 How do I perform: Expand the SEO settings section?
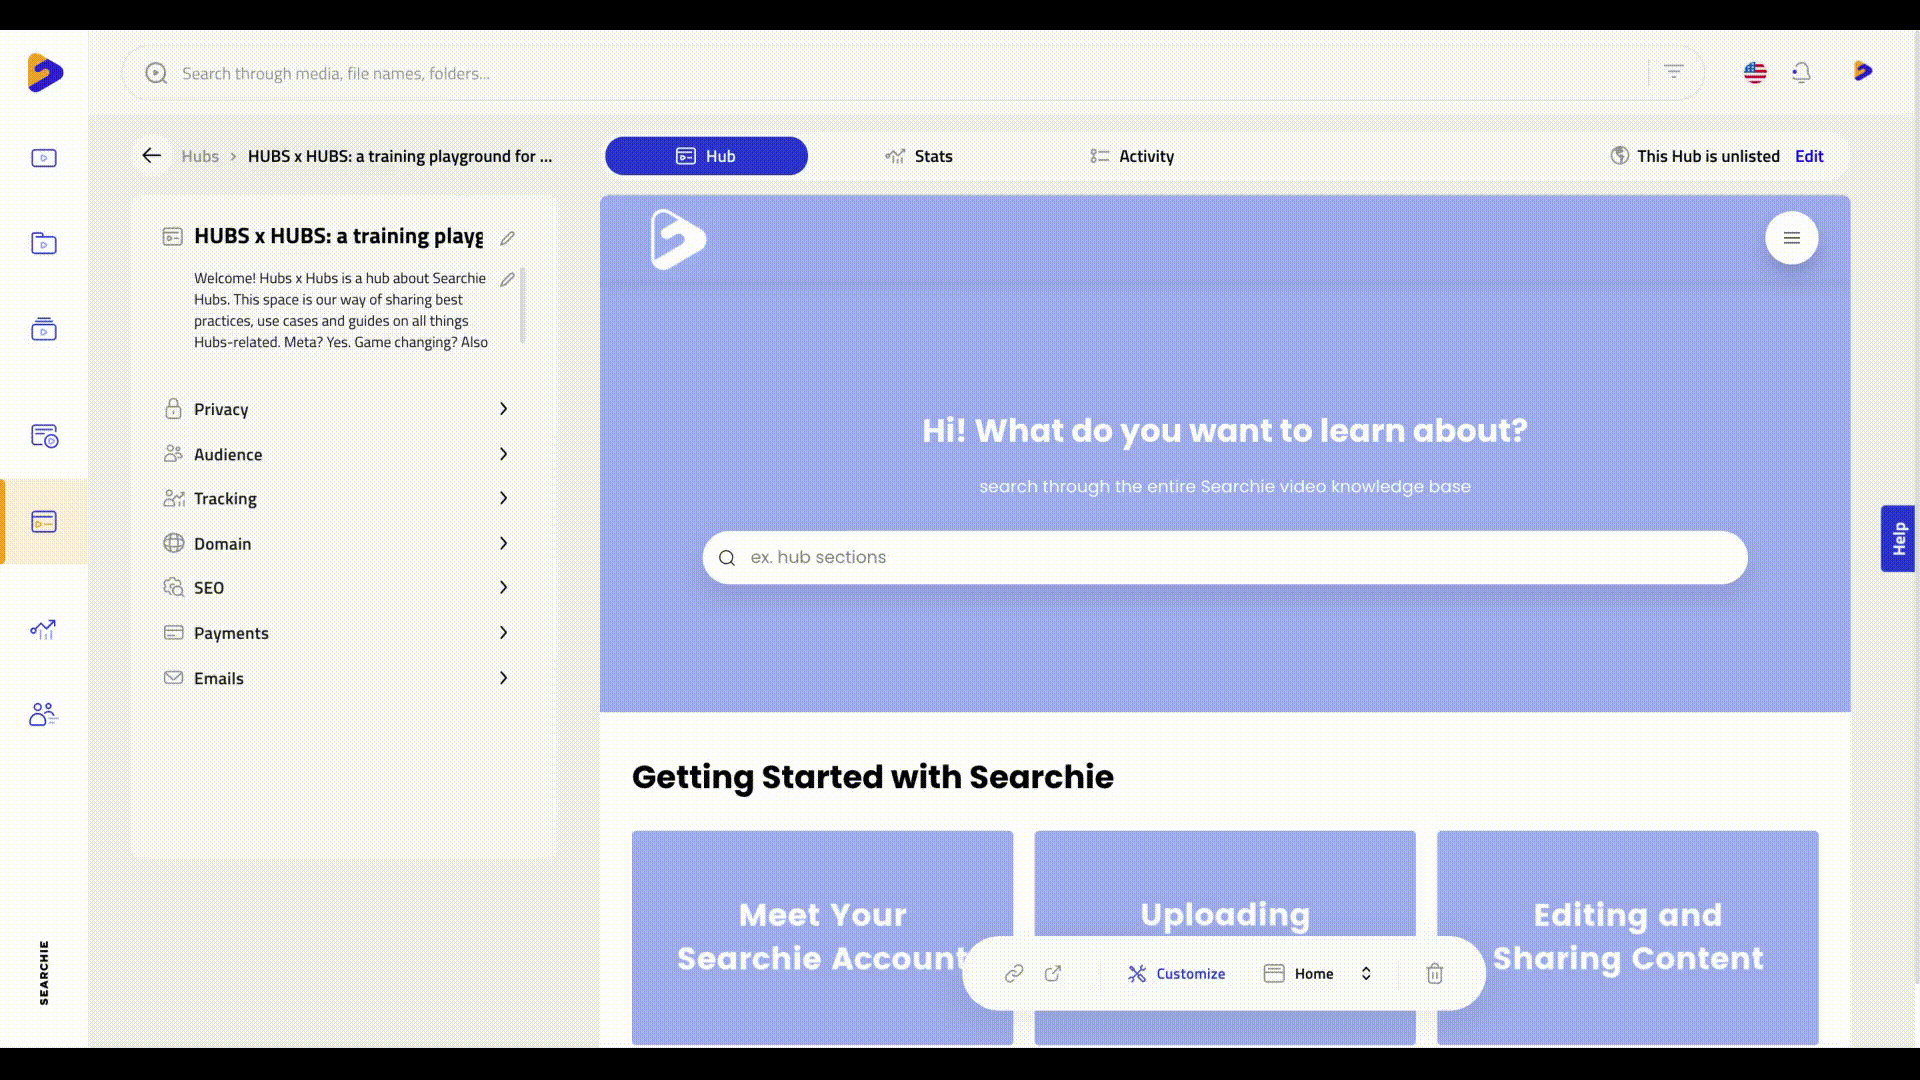click(x=337, y=587)
